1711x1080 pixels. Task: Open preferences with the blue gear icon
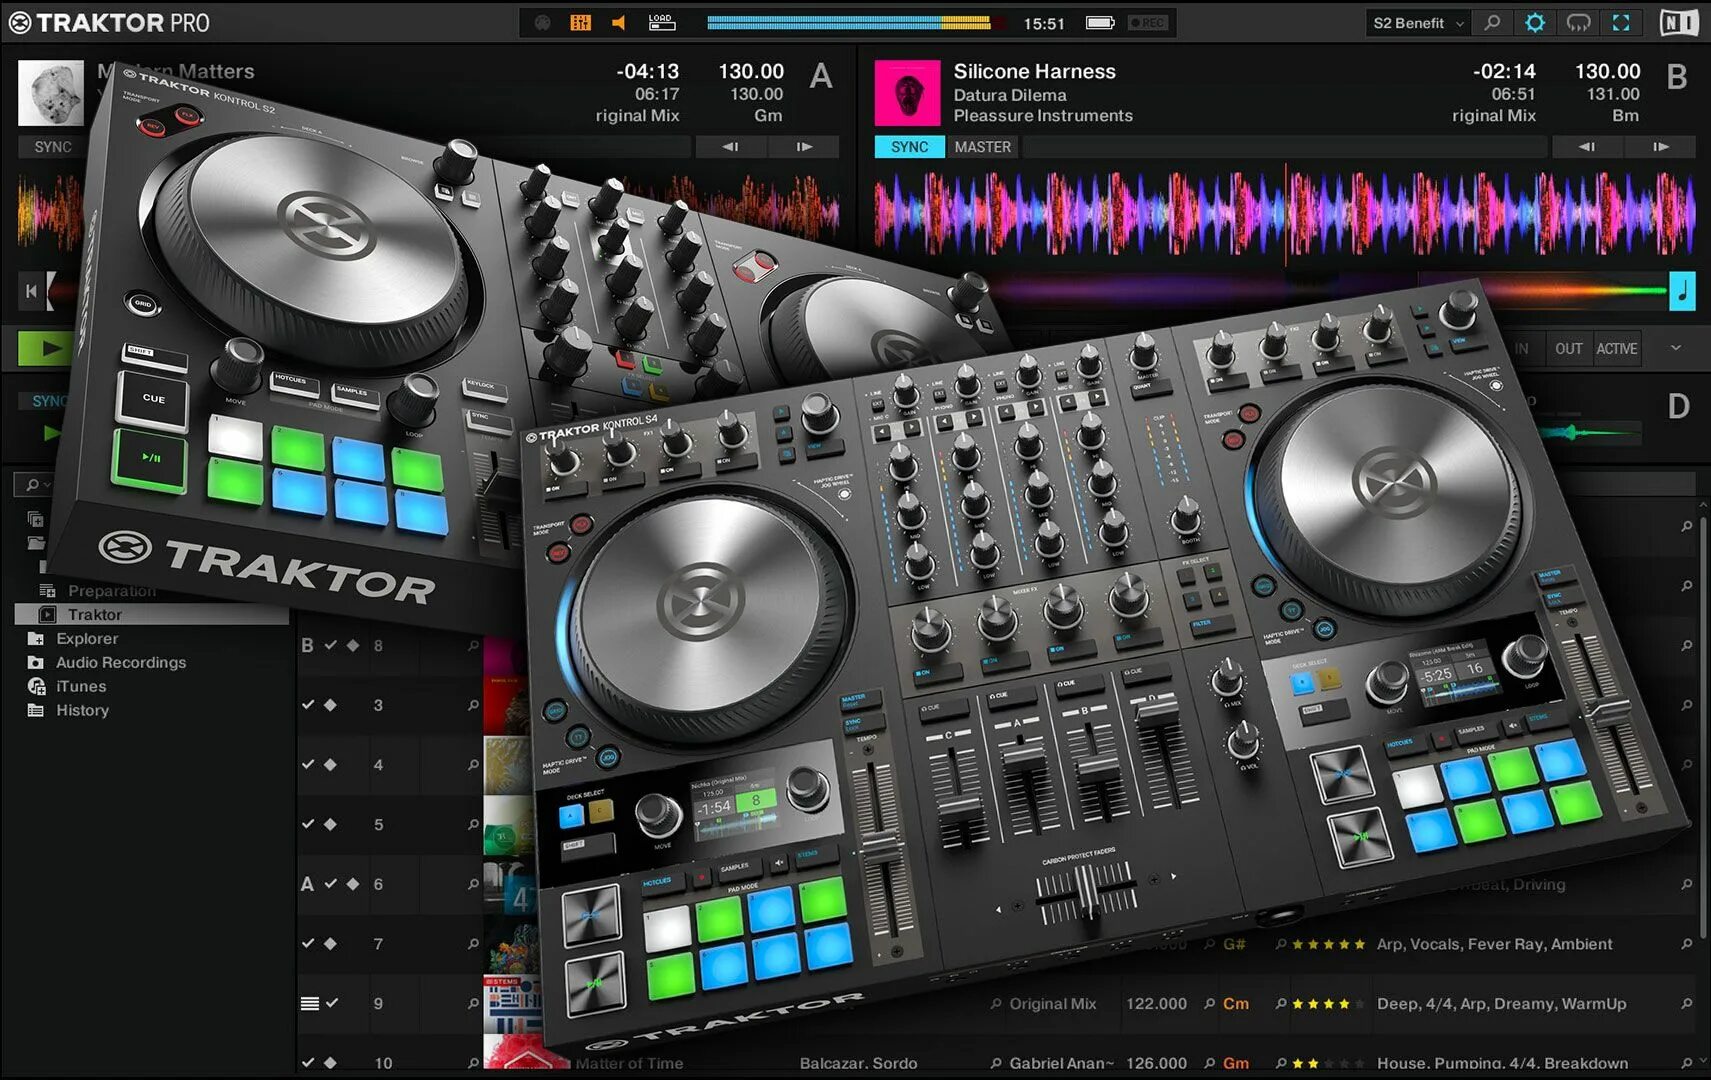[x=1535, y=23]
